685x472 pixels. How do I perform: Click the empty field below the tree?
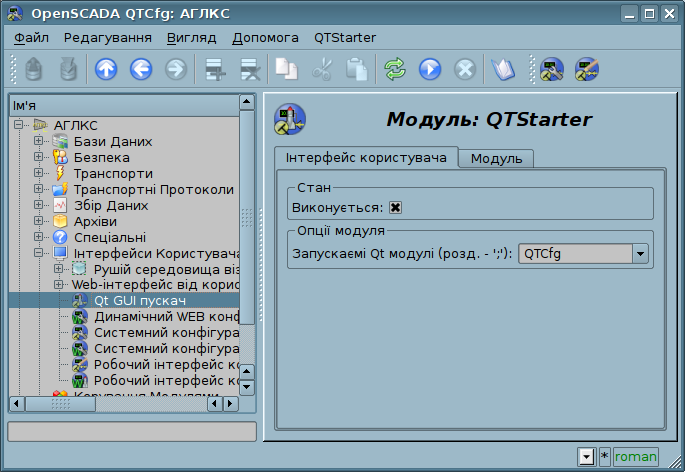[132, 431]
